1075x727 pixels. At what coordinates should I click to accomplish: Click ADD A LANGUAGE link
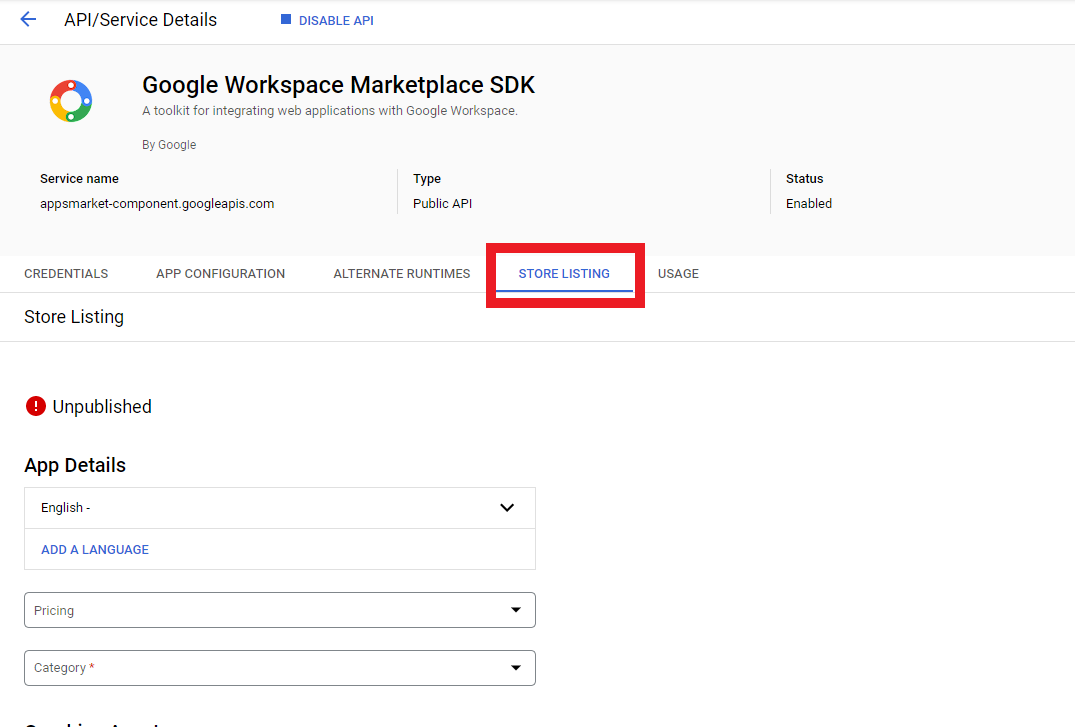click(95, 549)
